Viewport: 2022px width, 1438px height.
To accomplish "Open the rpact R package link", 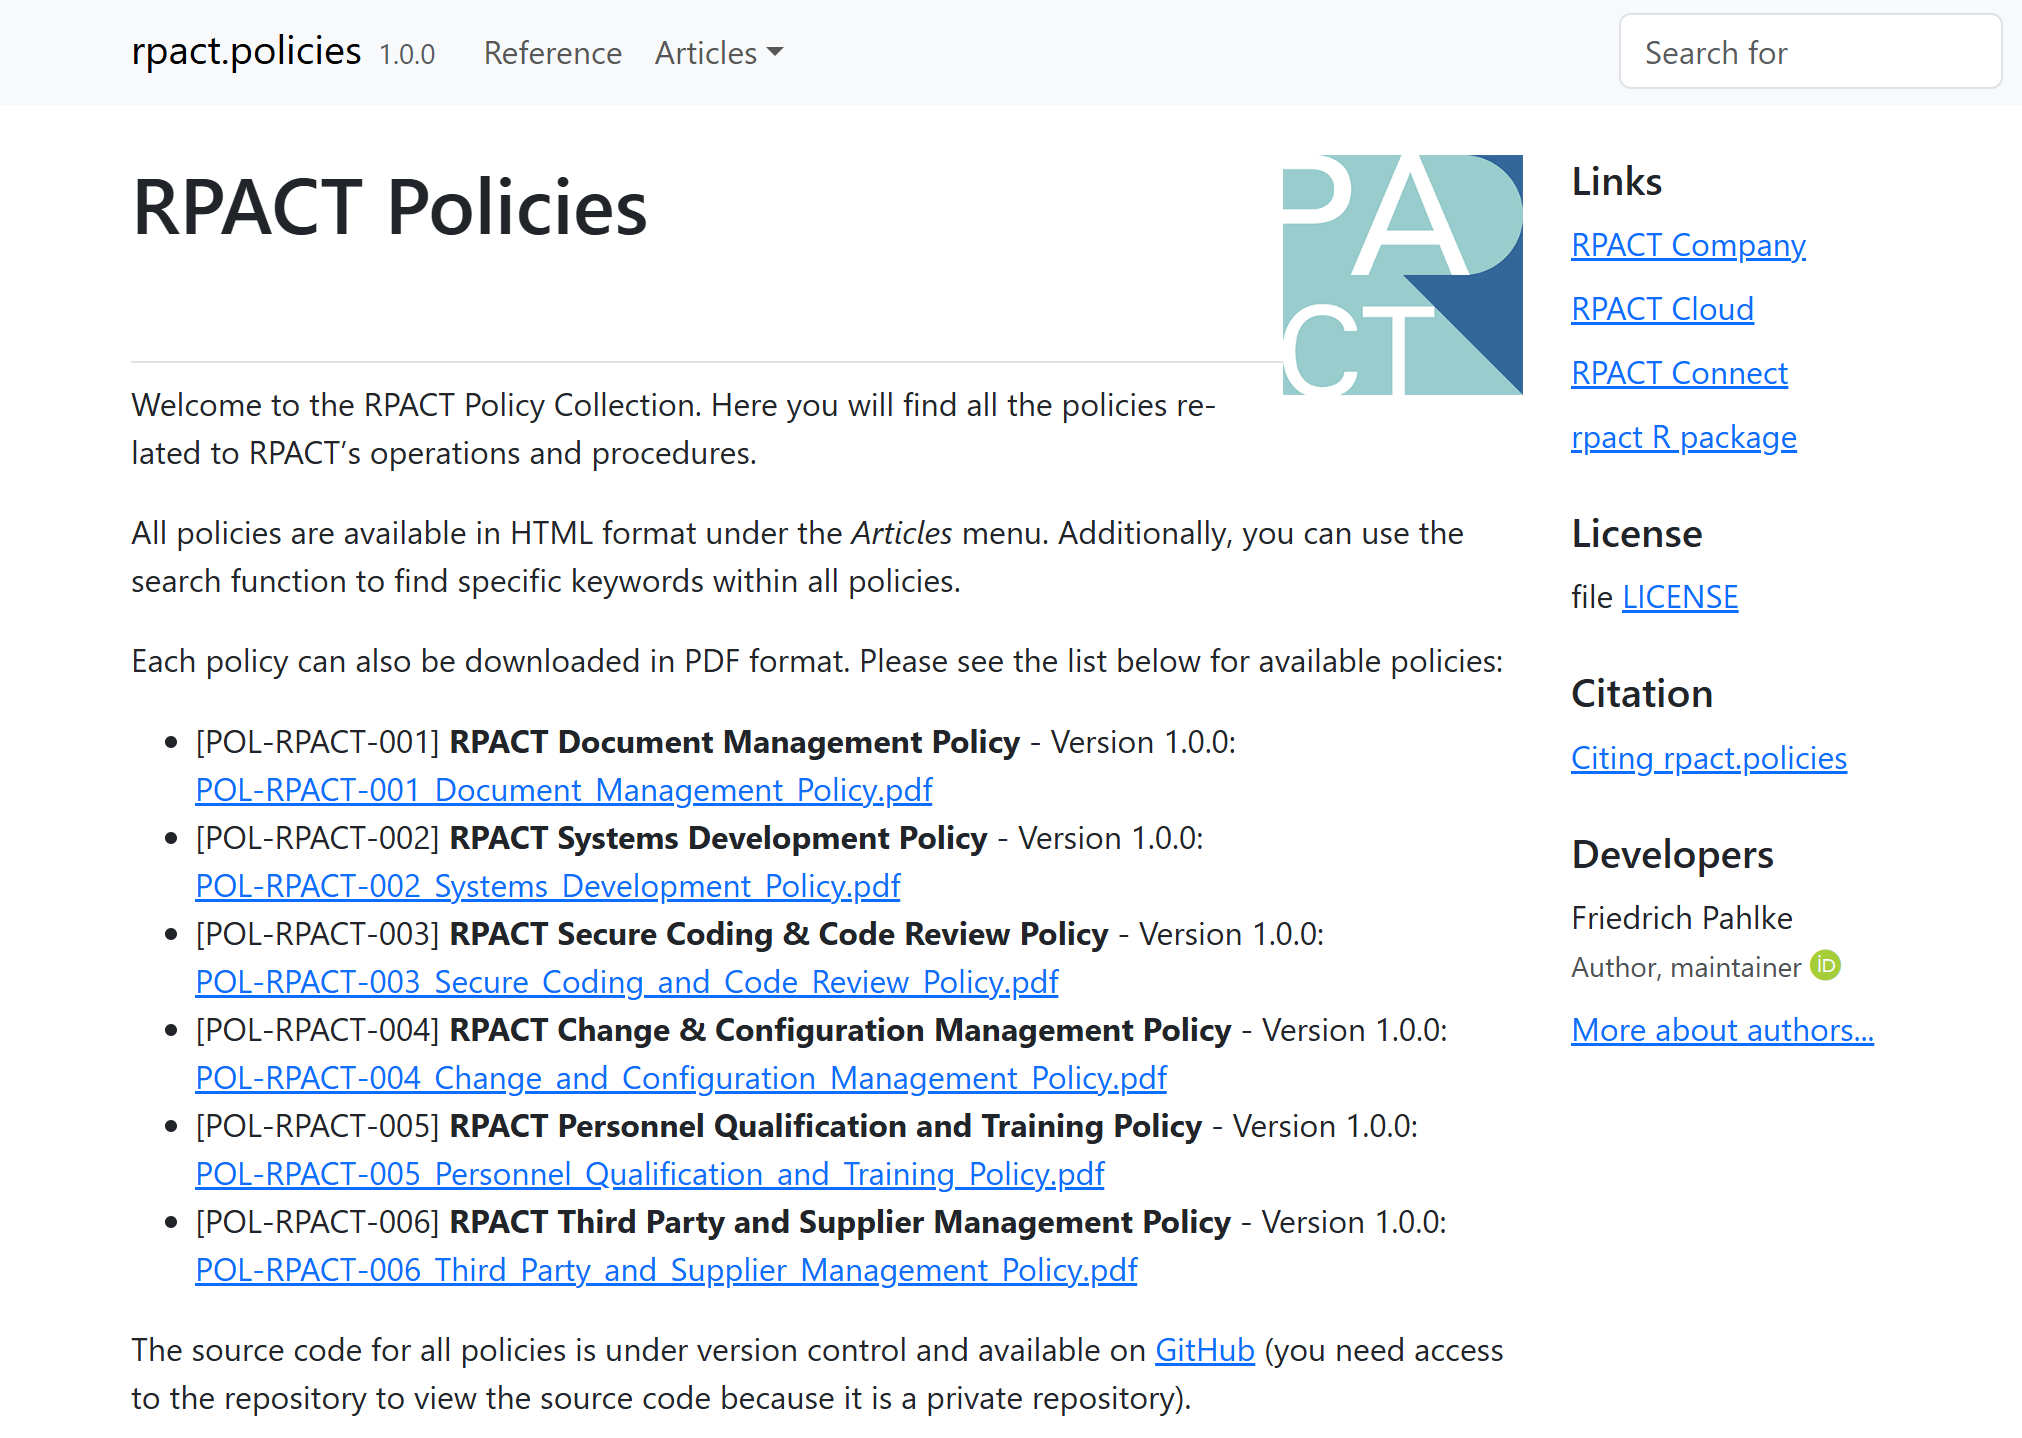I will point(1683,437).
